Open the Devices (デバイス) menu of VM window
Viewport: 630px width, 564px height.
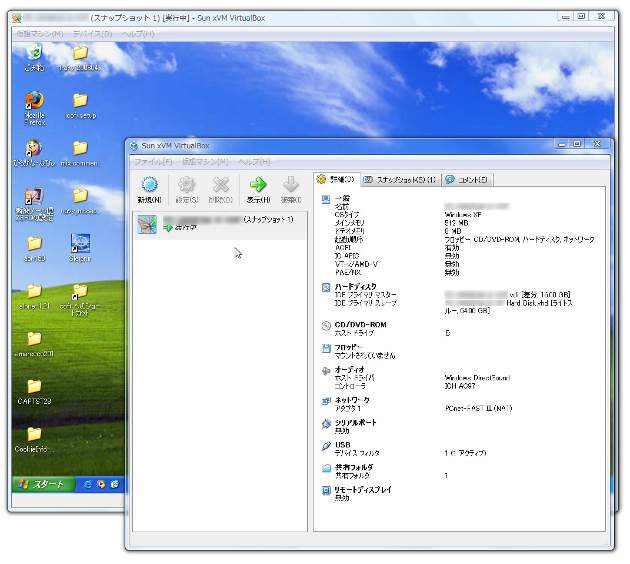(92, 34)
